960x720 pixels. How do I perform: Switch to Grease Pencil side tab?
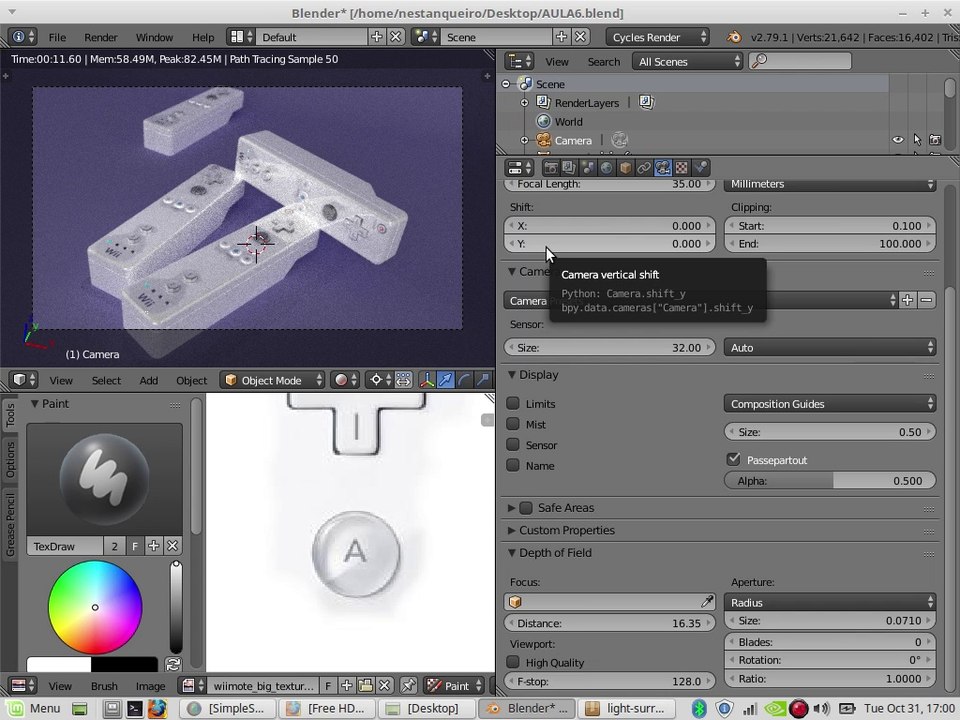[10, 525]
